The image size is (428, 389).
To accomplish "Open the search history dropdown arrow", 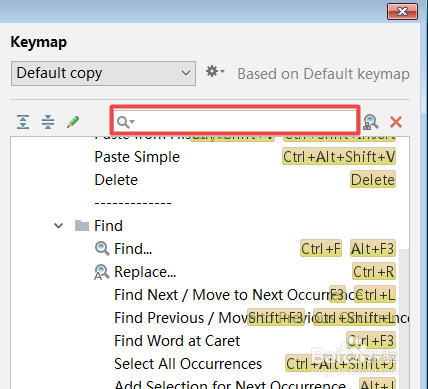I will (132, 121).
